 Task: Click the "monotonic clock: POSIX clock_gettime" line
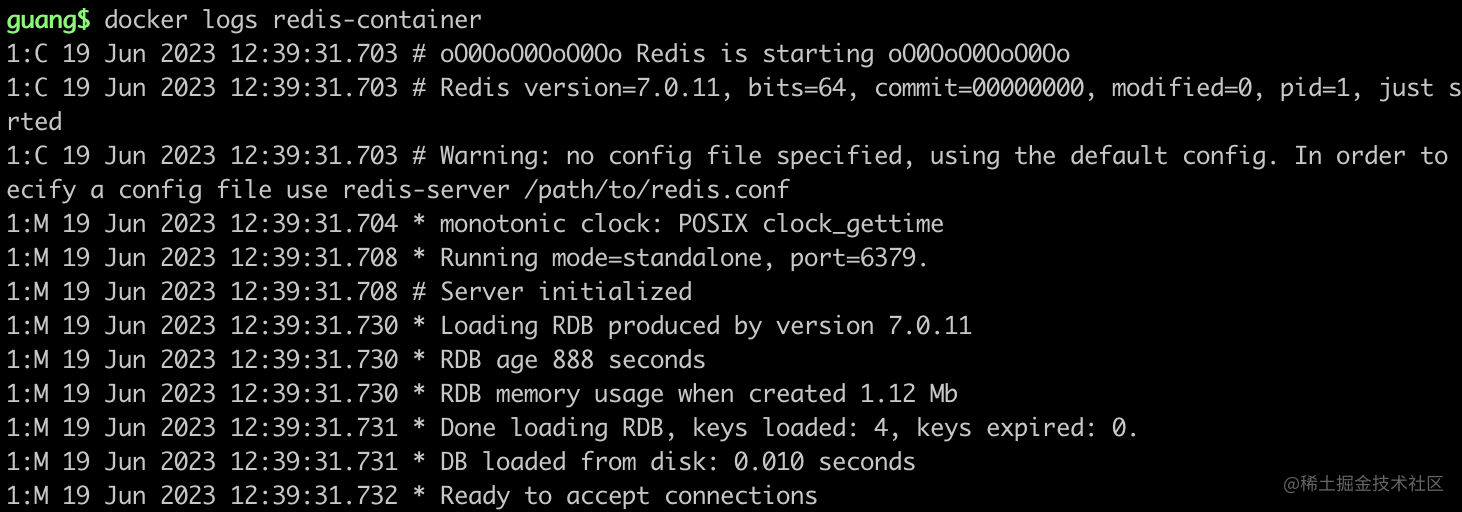691,224
